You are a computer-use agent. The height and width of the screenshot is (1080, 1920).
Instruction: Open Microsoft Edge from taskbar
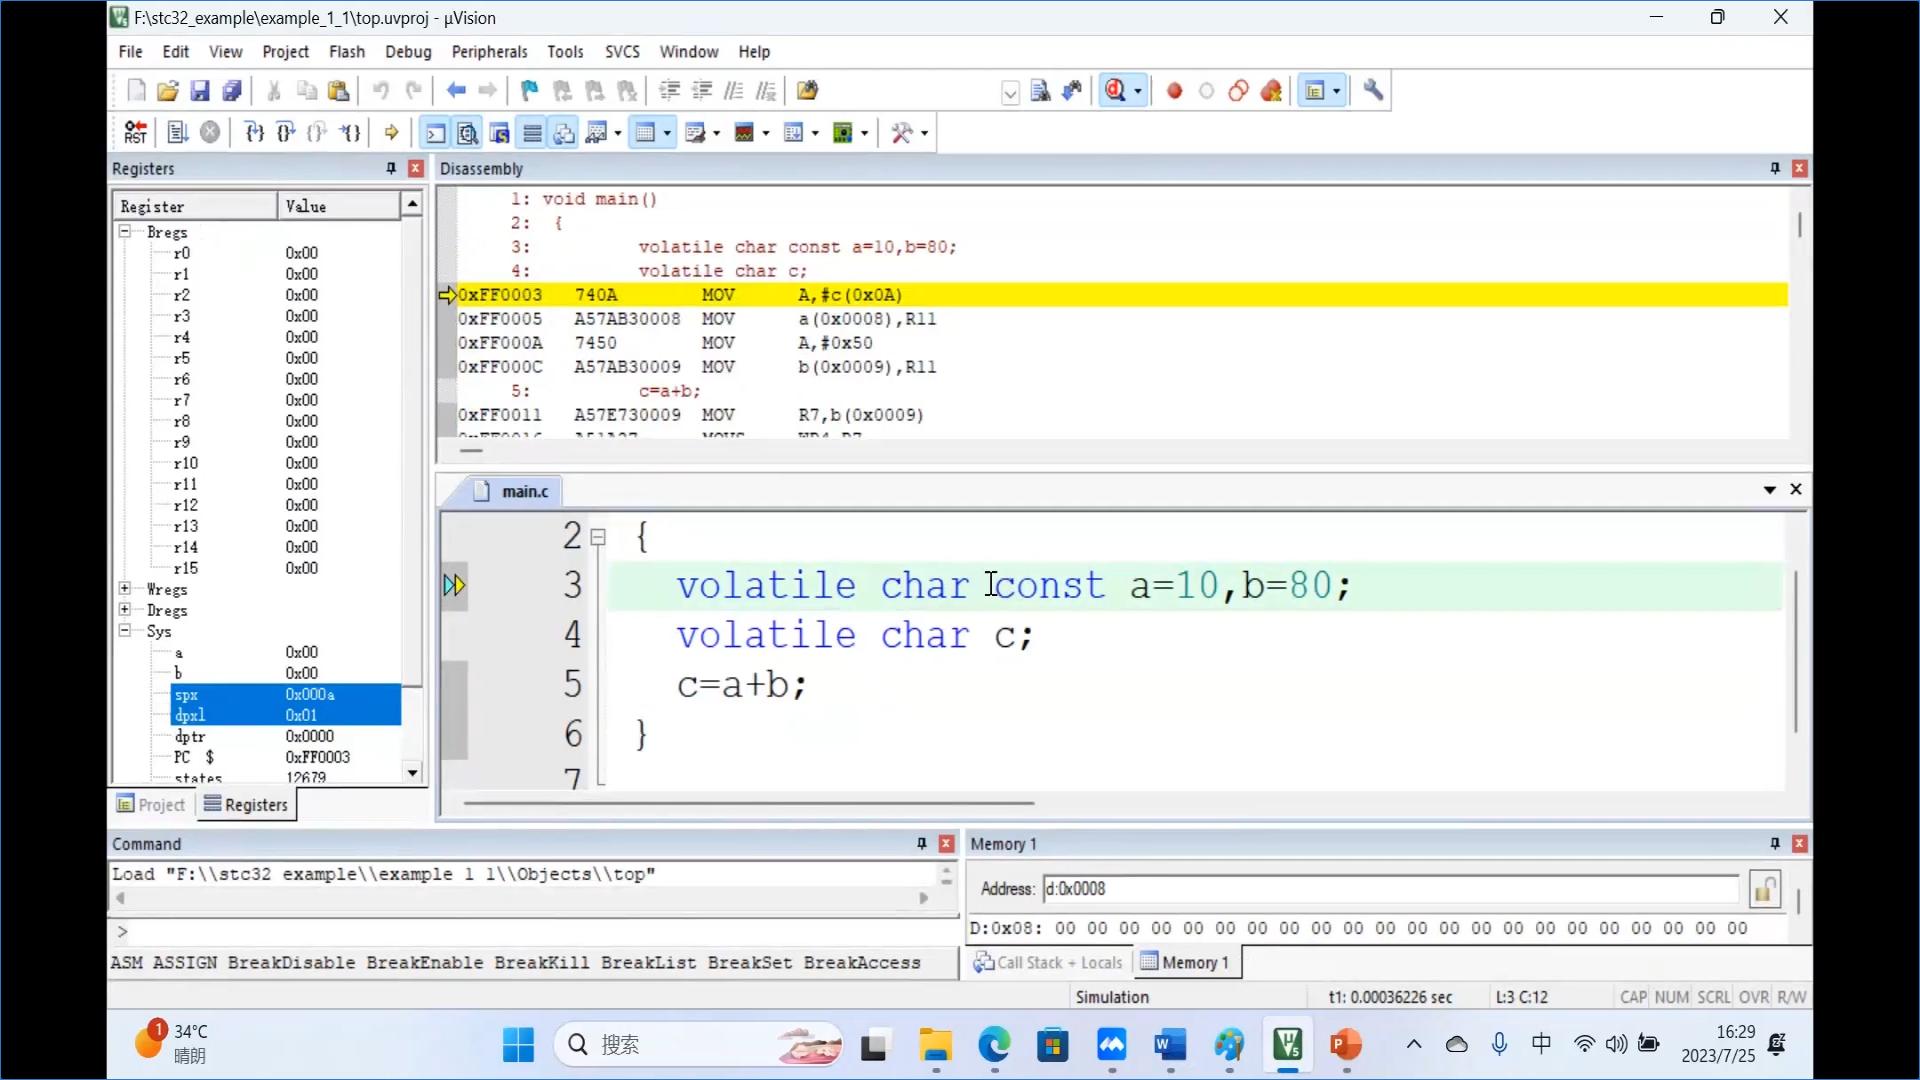(994, 1045)
